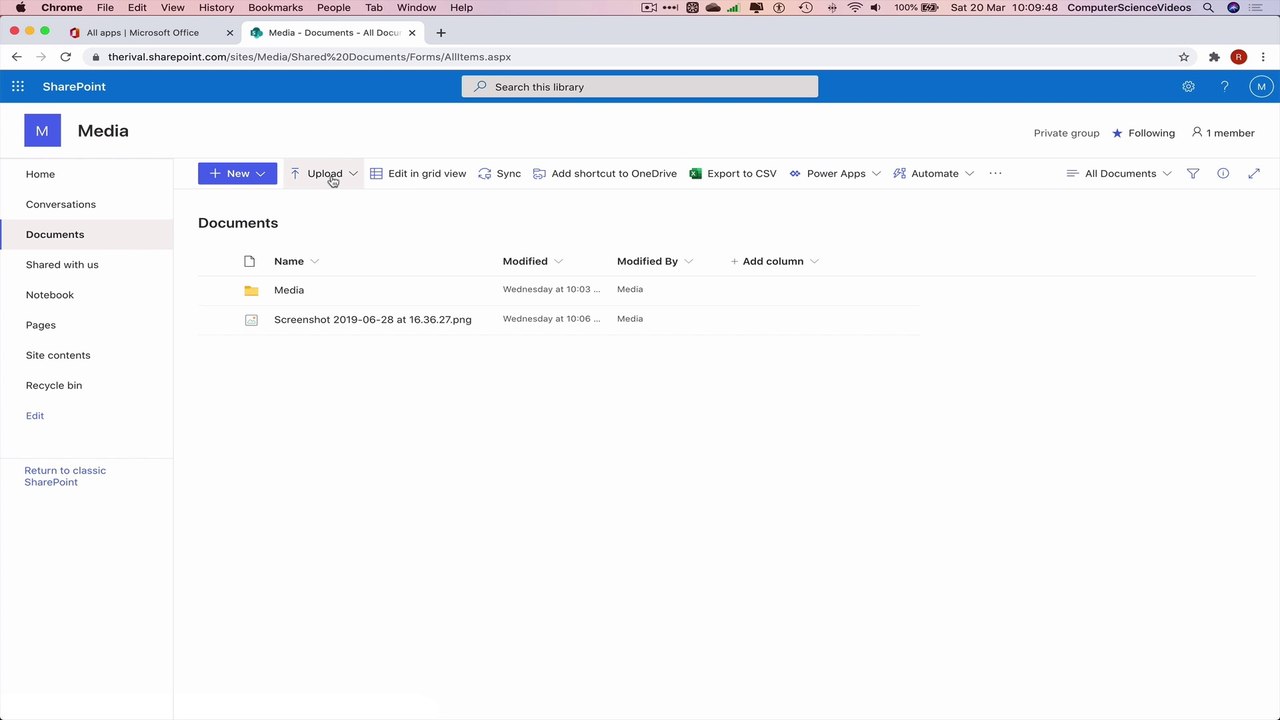Click the file type column header icon
1280x720 pixels.
[250, 261]
